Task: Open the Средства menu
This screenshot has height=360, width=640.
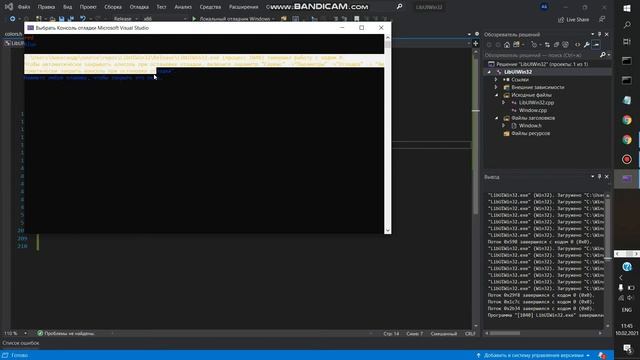Action: 210,7
